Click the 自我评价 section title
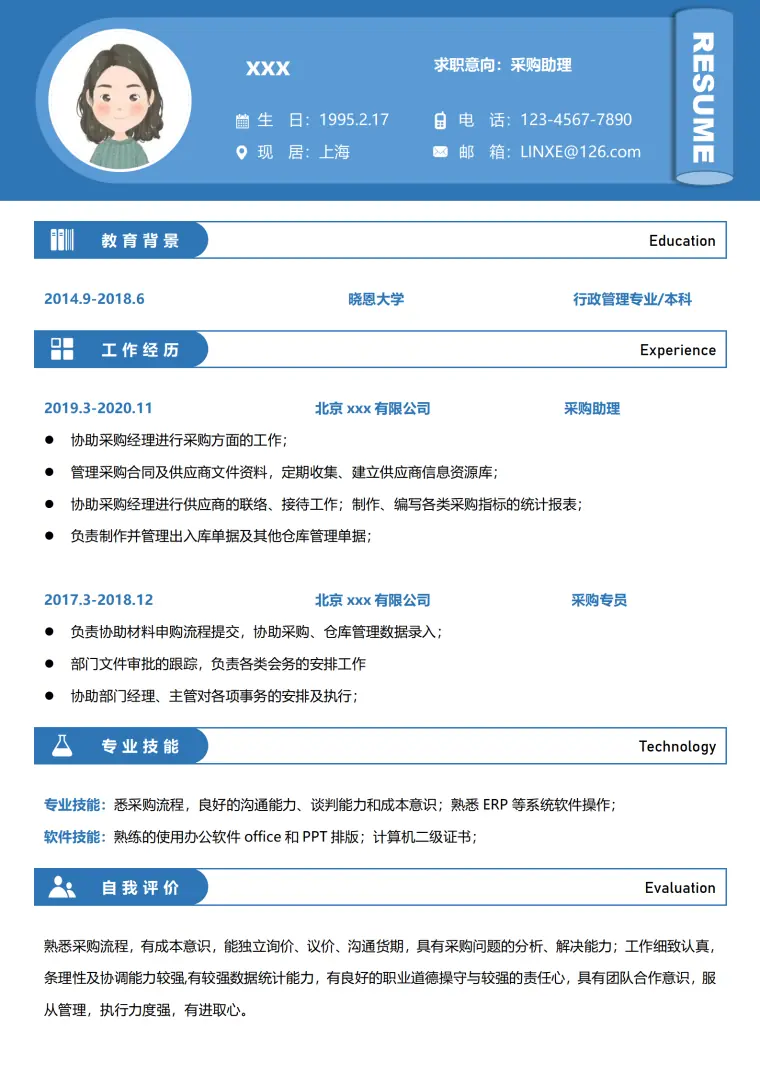 pos(141,888)
